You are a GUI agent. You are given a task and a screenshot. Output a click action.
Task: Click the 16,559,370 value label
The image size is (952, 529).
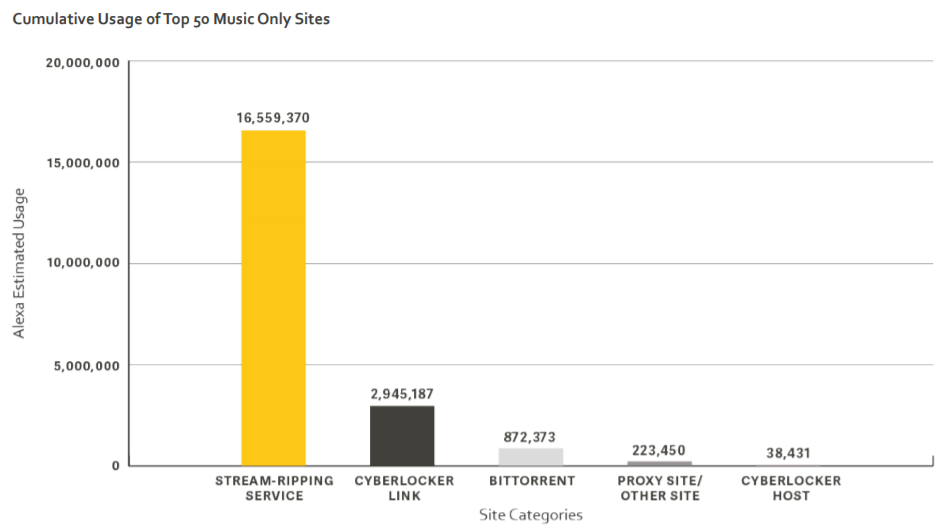point(273,118)
